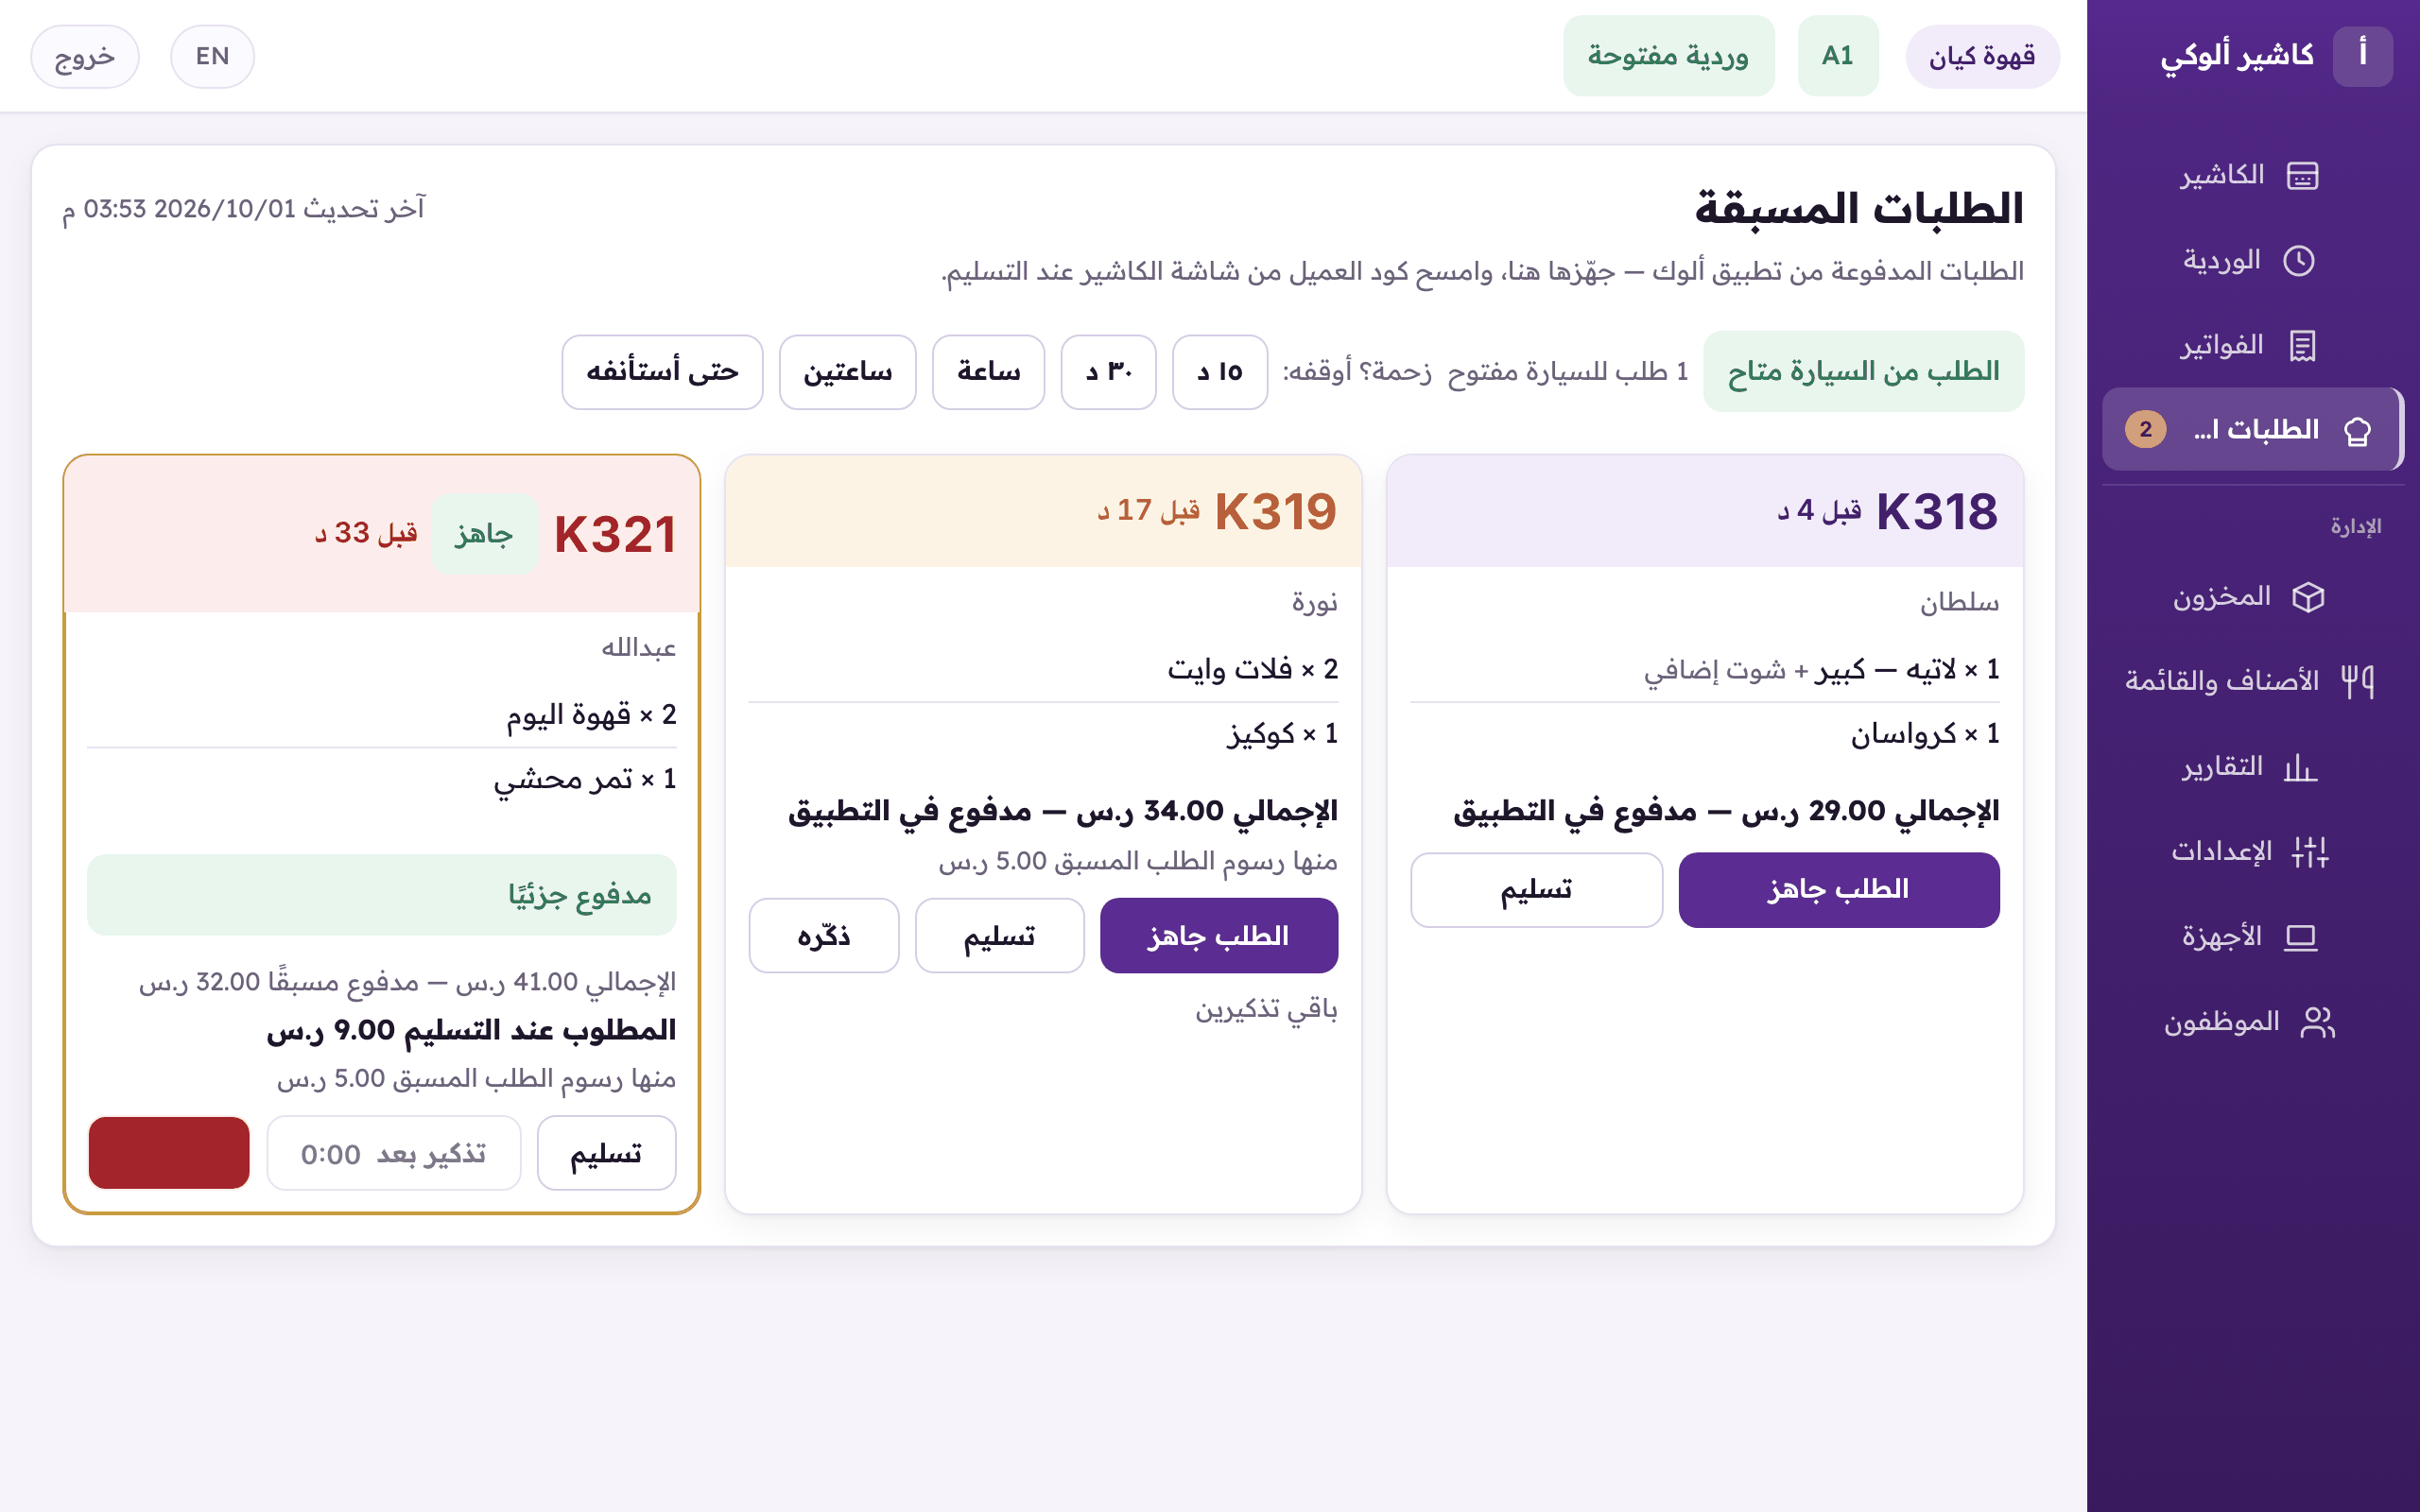This screenshot has height=1512, width=2420.
Task: Click تسليم on order K321
Action: [x=606, y=1153]
